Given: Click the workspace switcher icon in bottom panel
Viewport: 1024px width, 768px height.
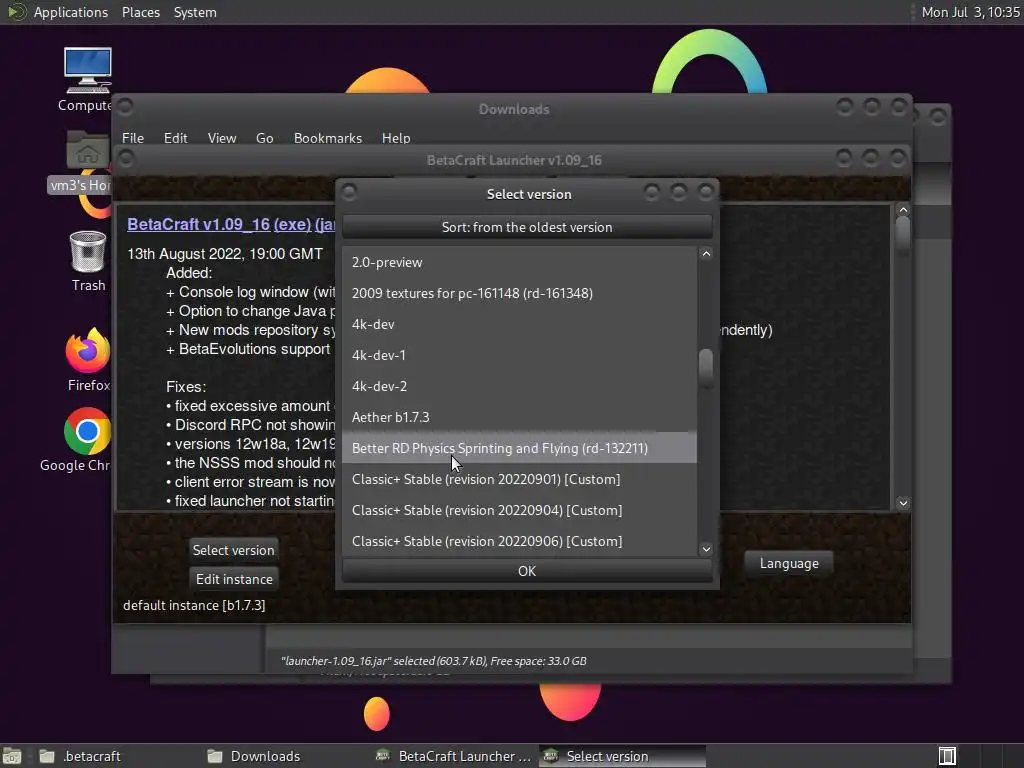Looking at the screenshot, I should click(947, 756).
